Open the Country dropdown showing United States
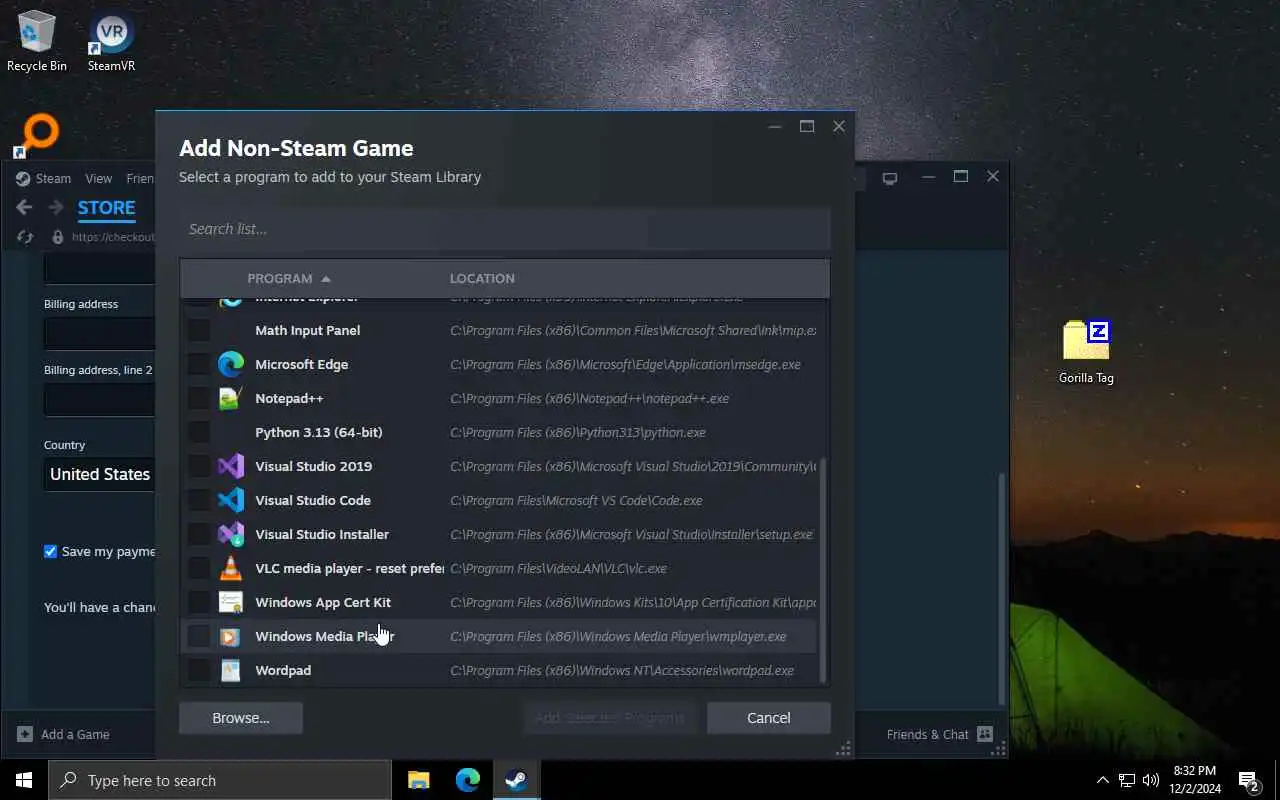The image size is (1280, 800). pyautogui.click(x=100, y=474)
